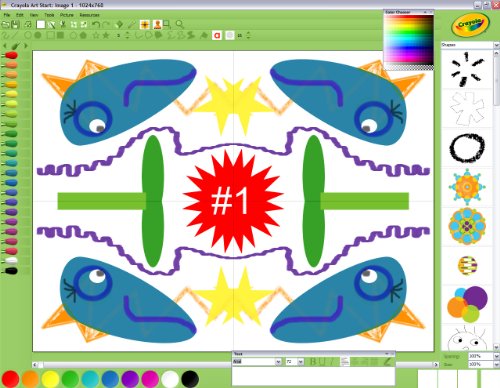This screenshot has height=388, width=500.
Task: Select the red circle in bottom palette
Action: (10, 379)
